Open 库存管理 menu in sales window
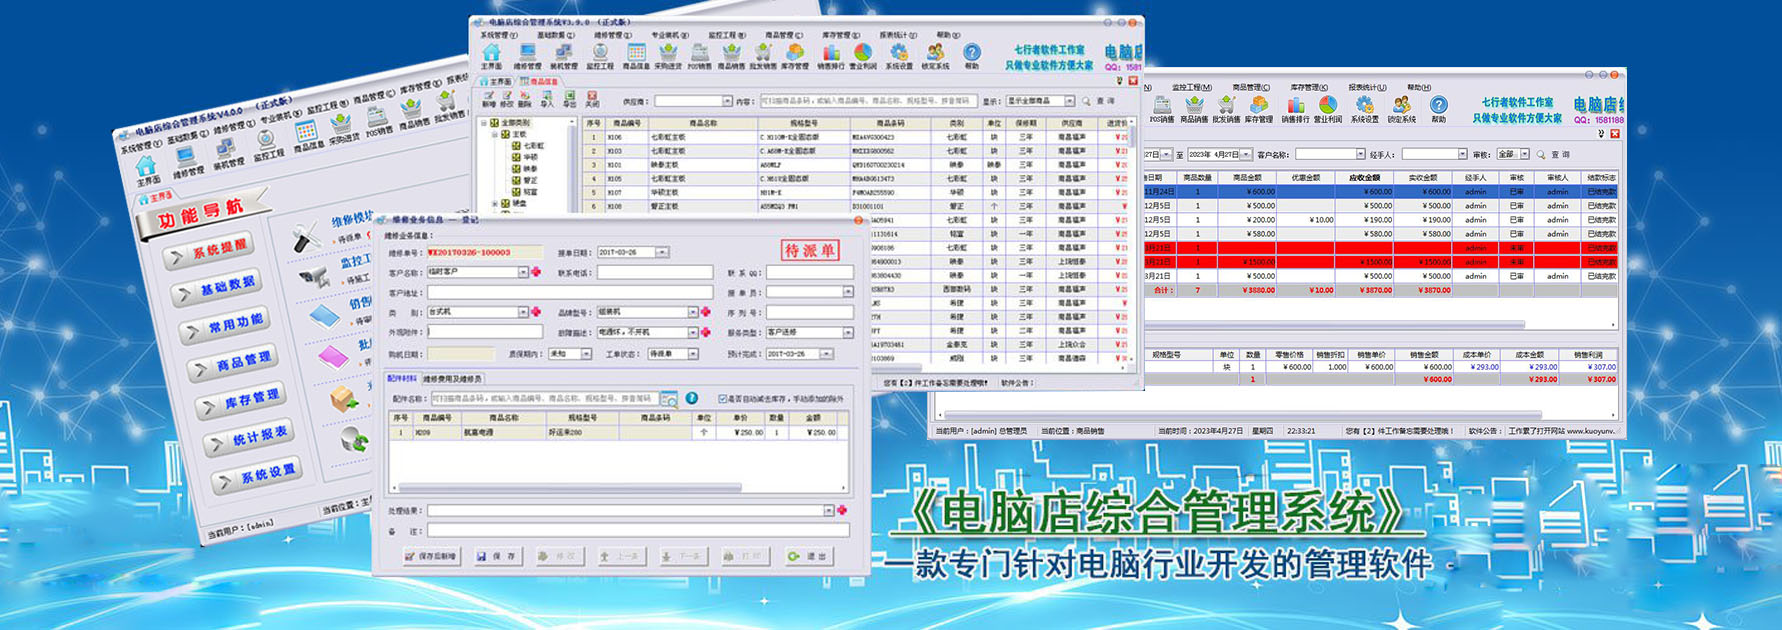 (1309, 87)
